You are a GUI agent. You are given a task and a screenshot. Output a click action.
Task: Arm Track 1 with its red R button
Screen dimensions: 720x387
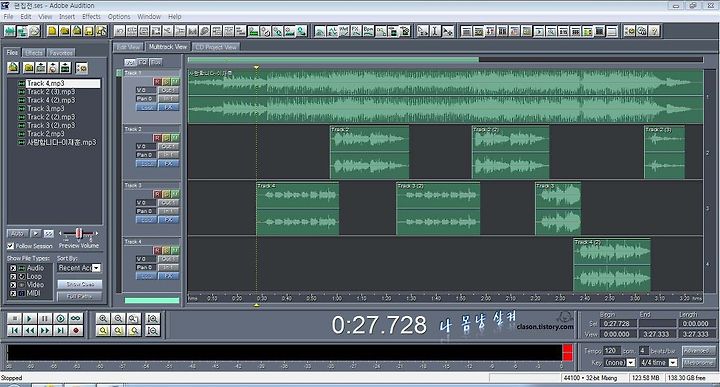[x=157, y=81]
